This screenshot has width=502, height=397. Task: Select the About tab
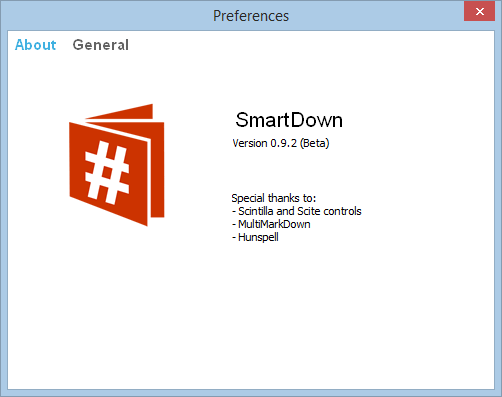[36, 45]
